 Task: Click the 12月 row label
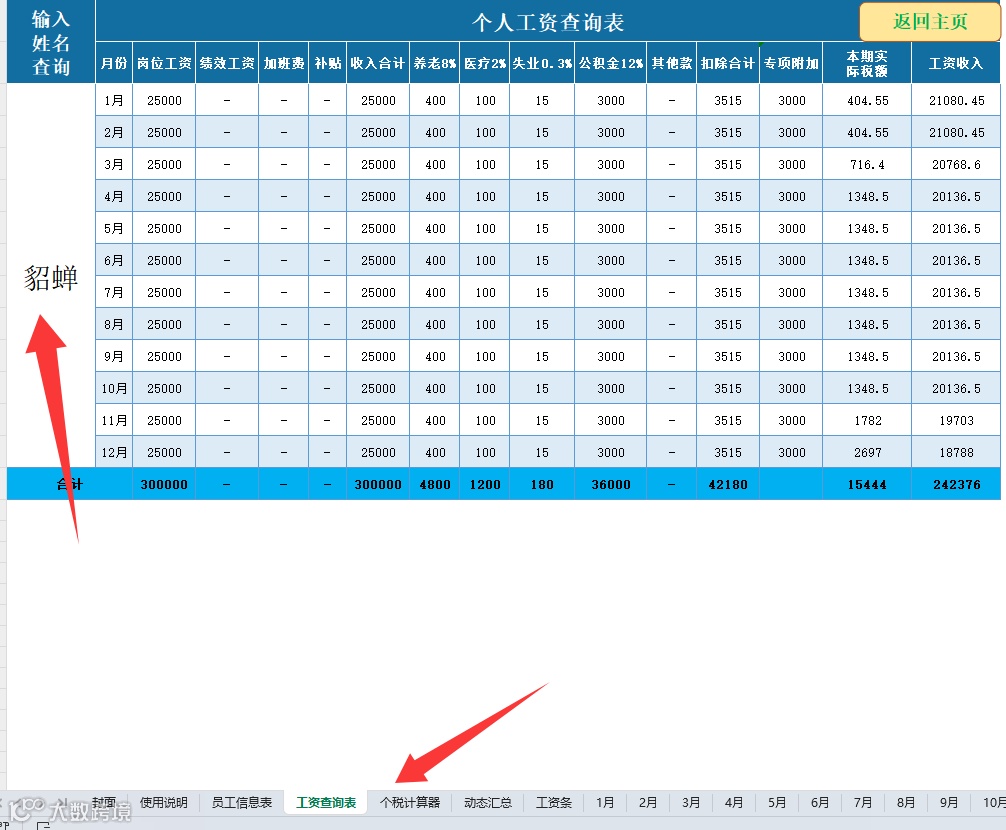click(x=114, y=452)
